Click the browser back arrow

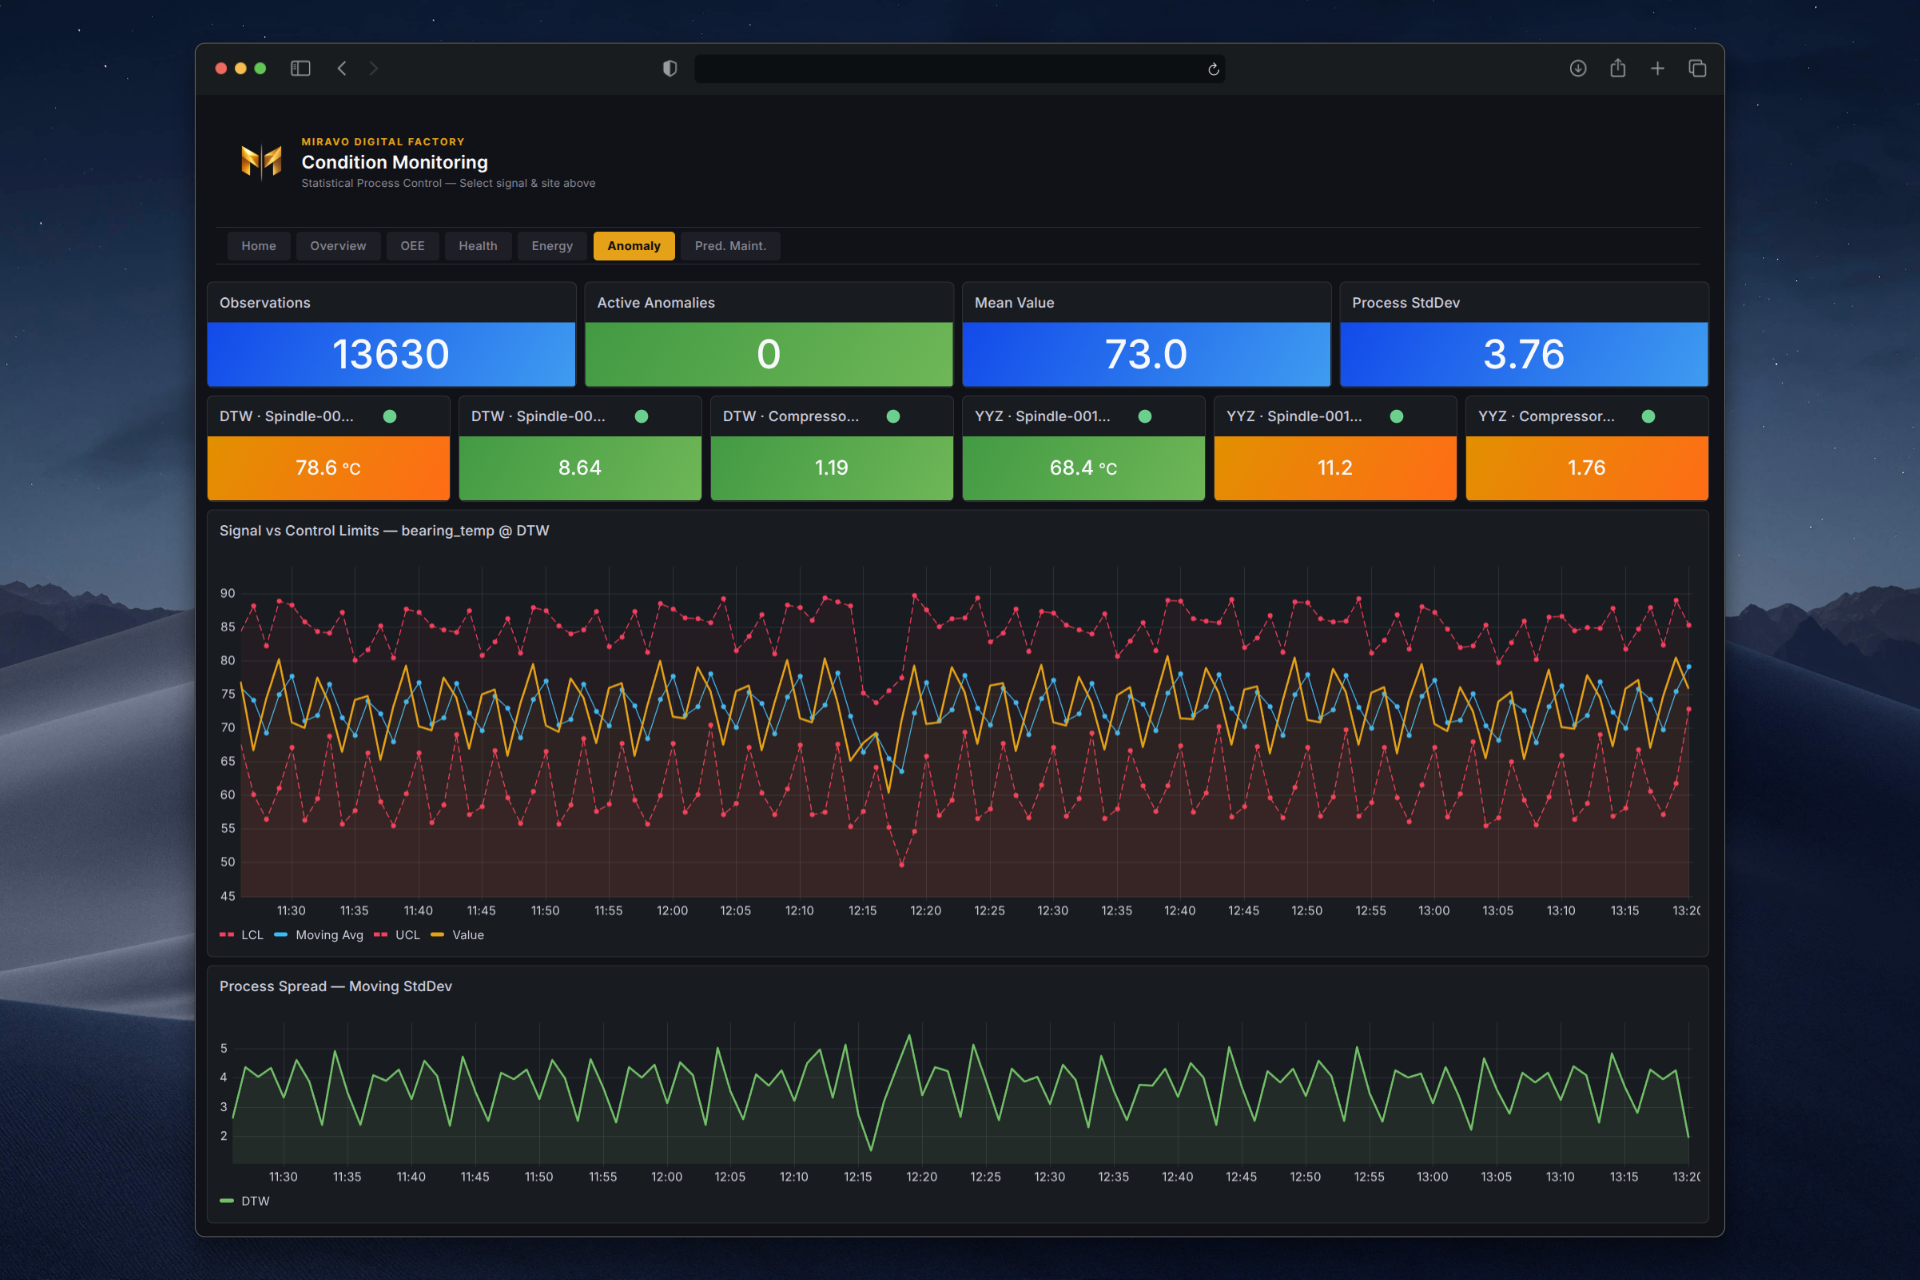pyautogui.click(x=342, y=68)
